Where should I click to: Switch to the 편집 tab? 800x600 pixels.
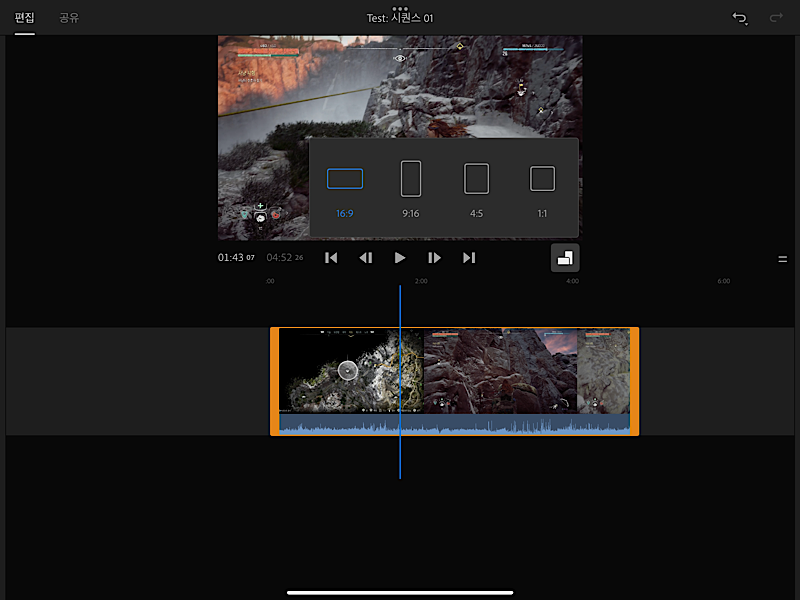24,18
